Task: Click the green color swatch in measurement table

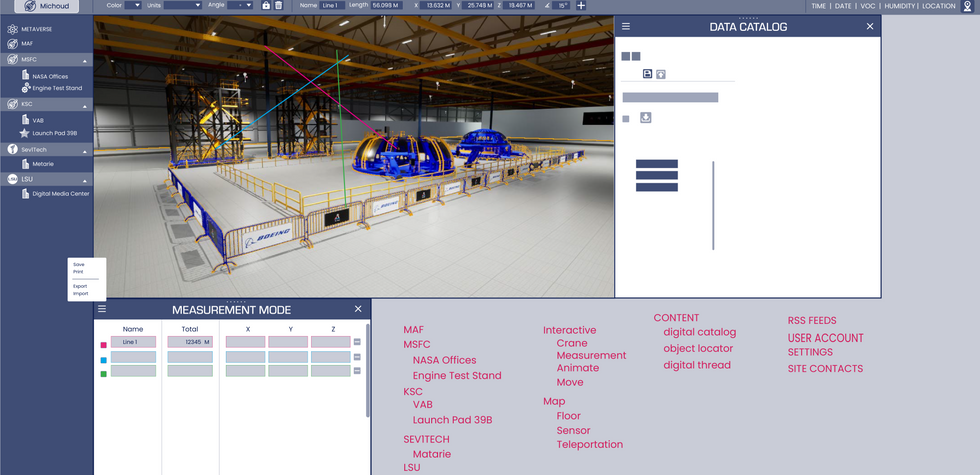Action: [x=104, y=374]
